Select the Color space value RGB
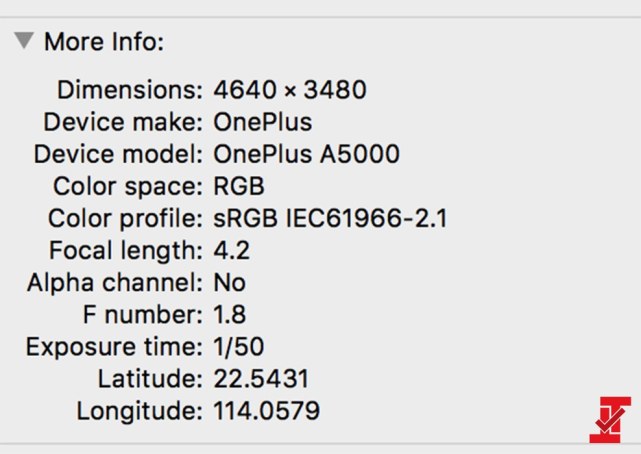This screenshot has width=641, height=454. tap(239, 186)
